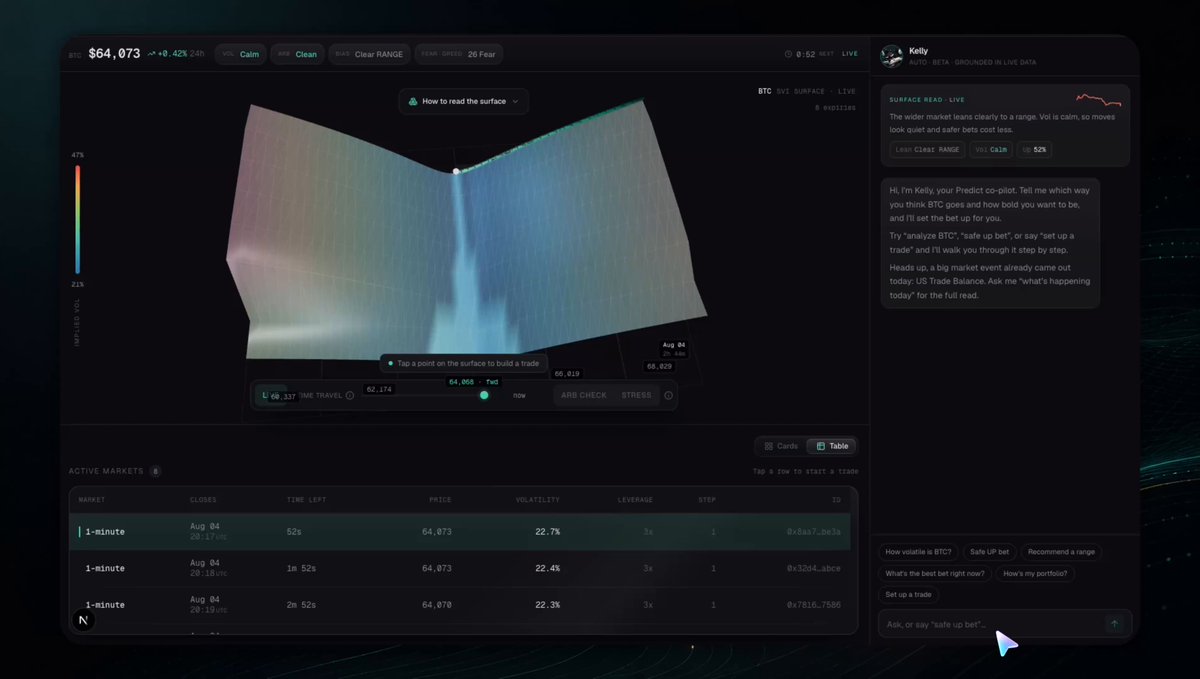Screen dimensions: 1200x679
Task: Click market ID 0x32d4…abce
Action: pyautogui.click(x=814, y=568)
